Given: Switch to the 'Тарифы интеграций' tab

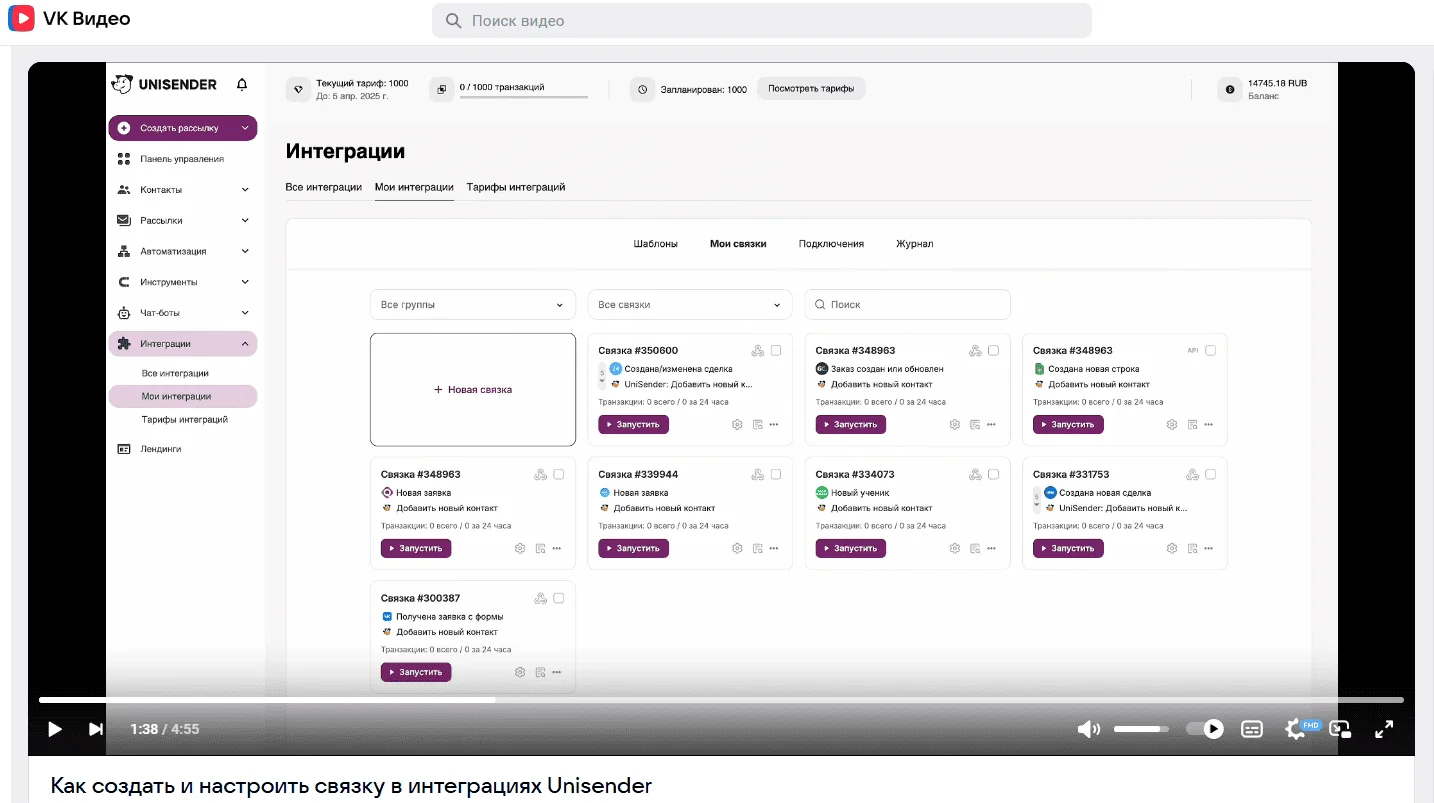Looking at the screenshot, I should (516, 187).
